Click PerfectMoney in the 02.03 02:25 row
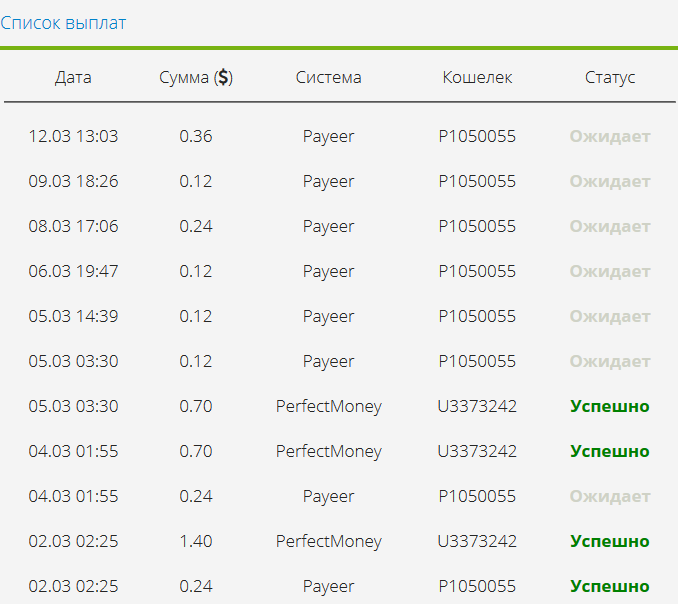The image size is (678, 604). (329, 541)
